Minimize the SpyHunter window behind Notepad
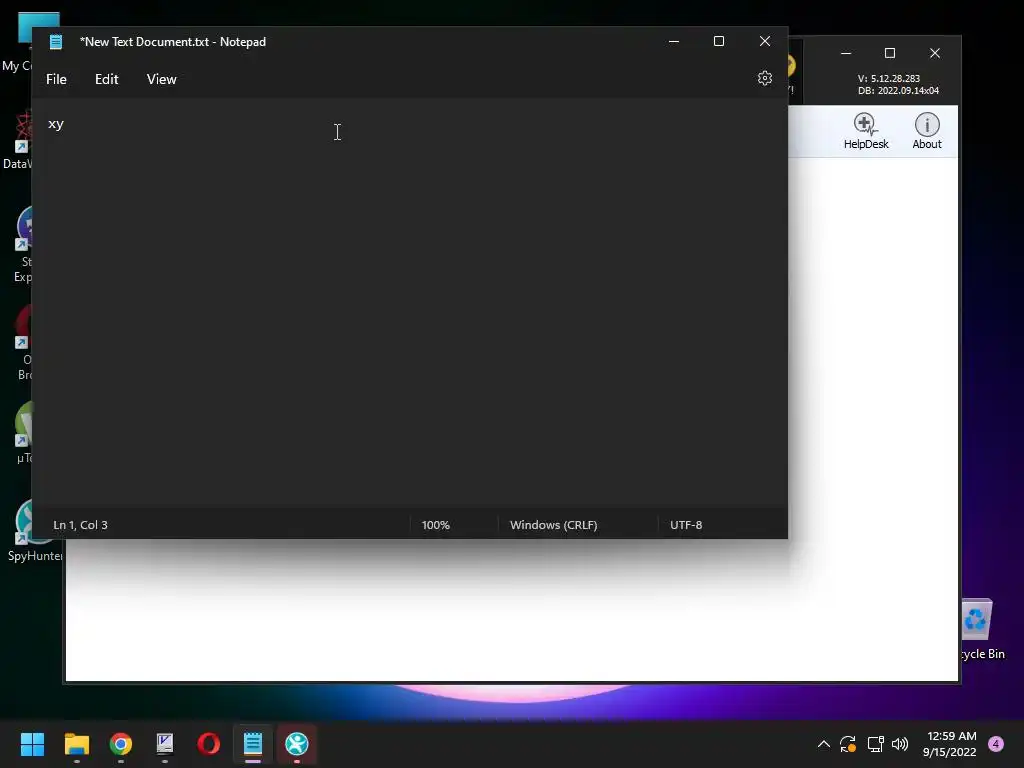The height and width of the screenshot is (768, 1024). pyautogui.click(x=846, y=53)
